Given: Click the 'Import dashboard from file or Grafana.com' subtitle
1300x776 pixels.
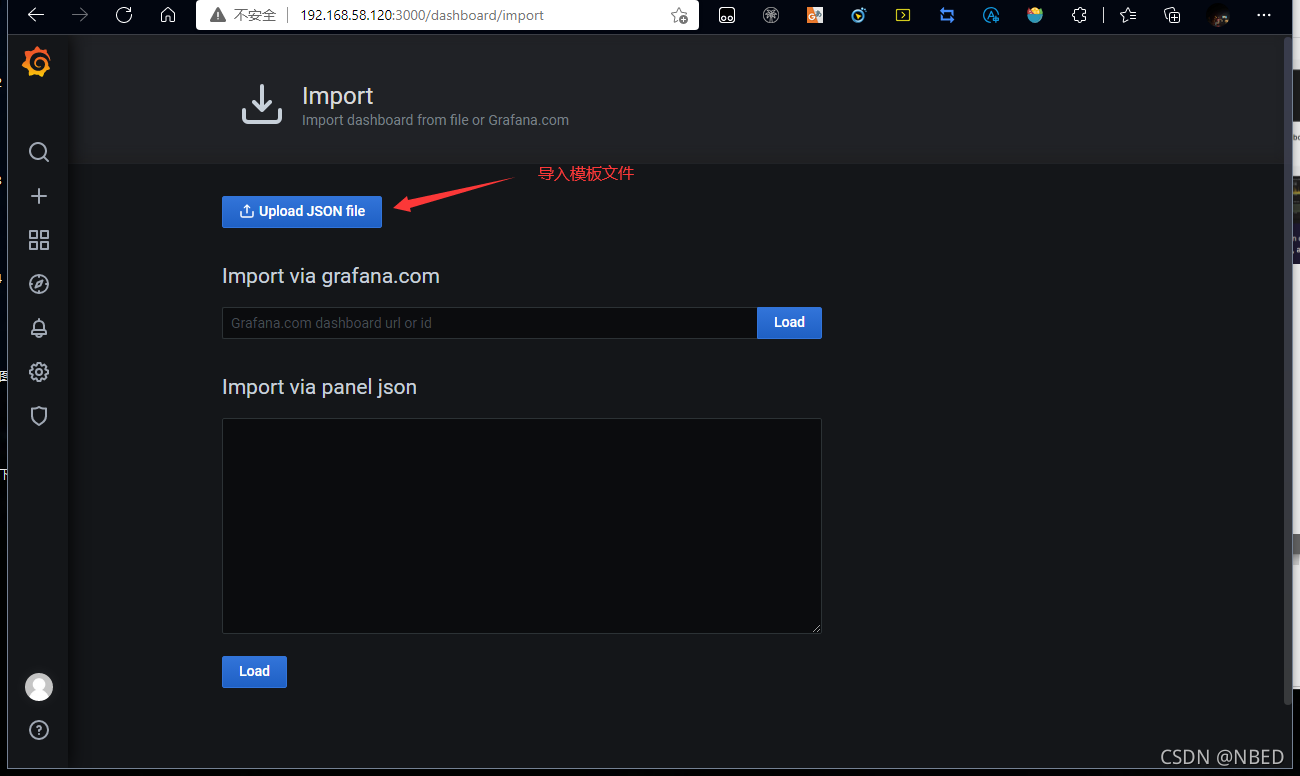Looking at the screenshot, I should tap(435, 120).
